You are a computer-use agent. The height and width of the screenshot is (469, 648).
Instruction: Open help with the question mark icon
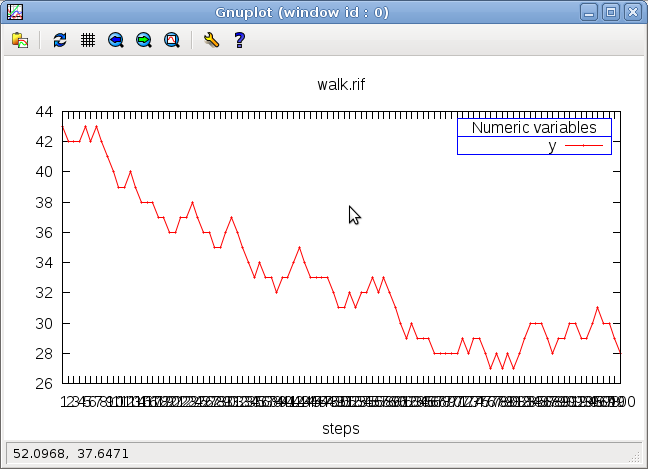pos(239,40)
